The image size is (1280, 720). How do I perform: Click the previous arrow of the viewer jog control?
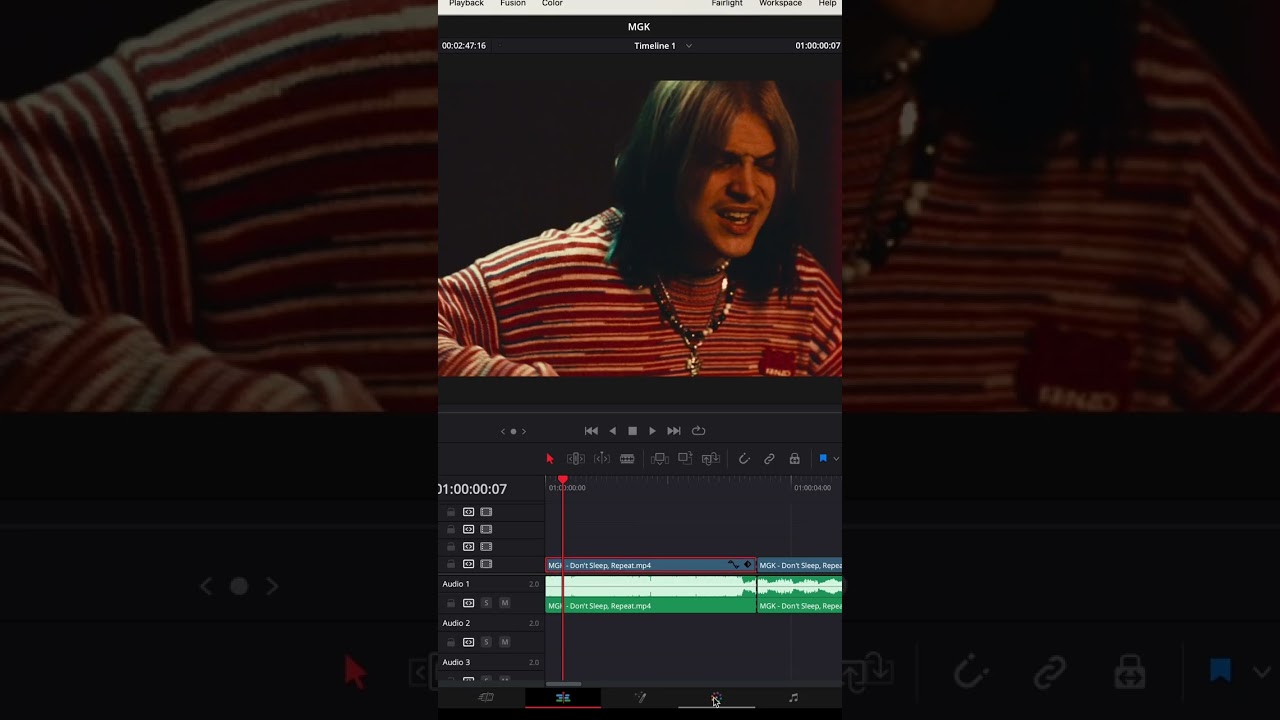tap(503, 431)
